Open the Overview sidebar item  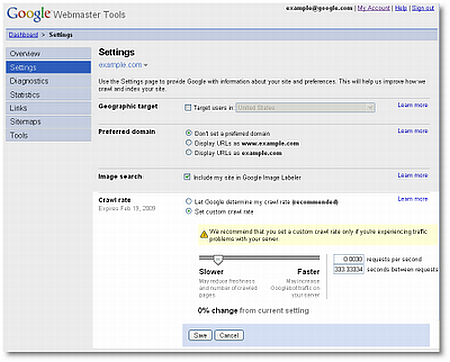pyautogui.click(x=48, y=53)
